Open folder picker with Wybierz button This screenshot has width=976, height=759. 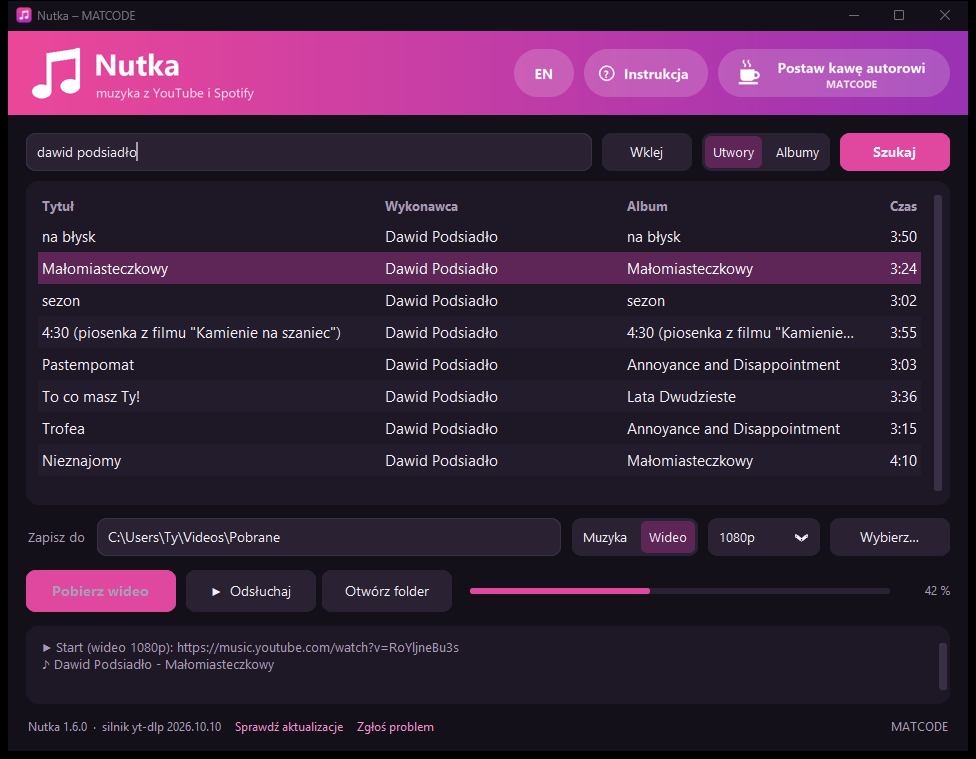click(x=889, y=537)
